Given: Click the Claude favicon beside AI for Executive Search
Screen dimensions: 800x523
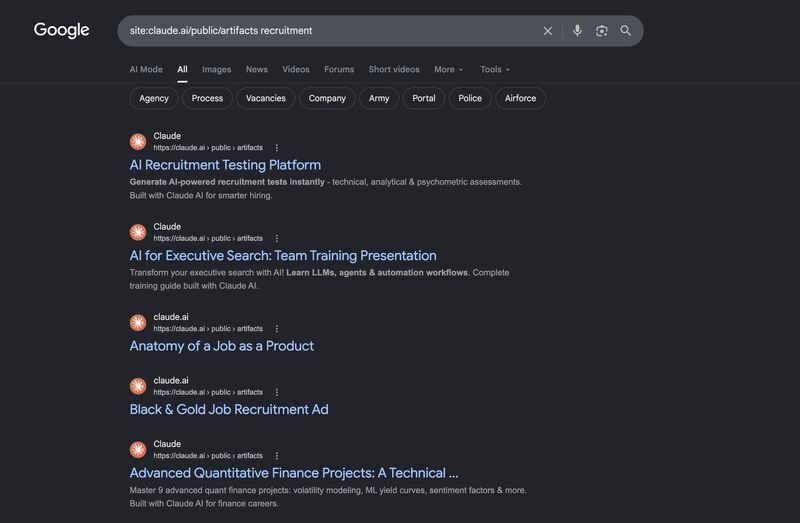Looking at the screenshot, I should point(138,232).
